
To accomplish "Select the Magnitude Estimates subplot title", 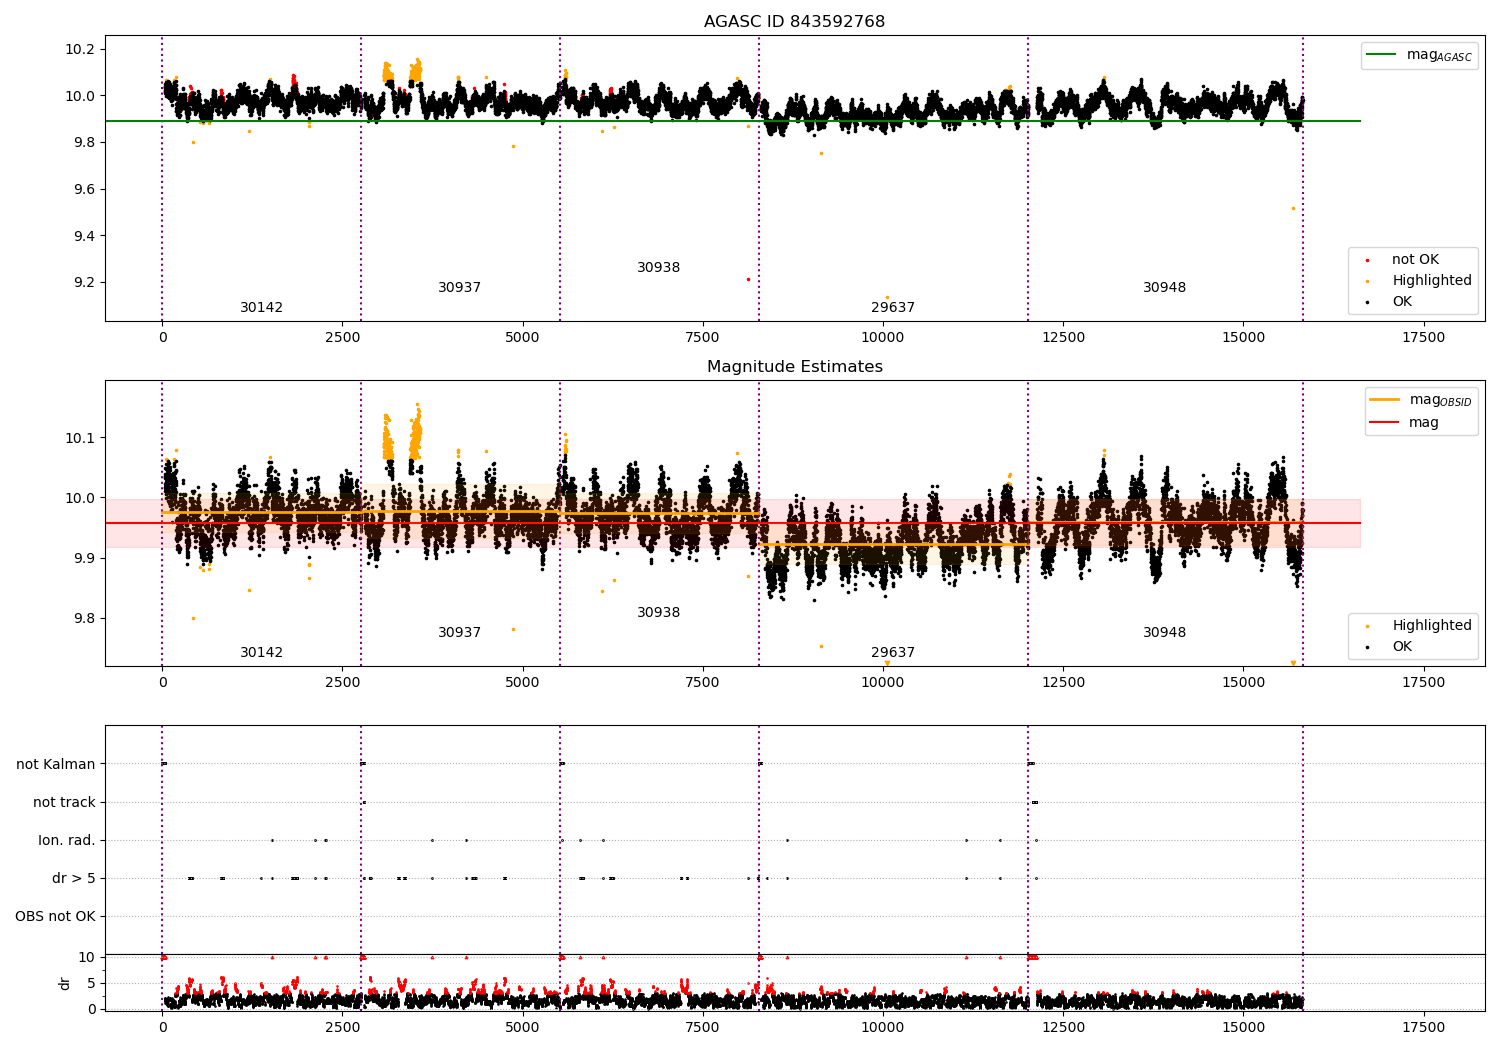I will pyautogui.click(x=794, y=366).
